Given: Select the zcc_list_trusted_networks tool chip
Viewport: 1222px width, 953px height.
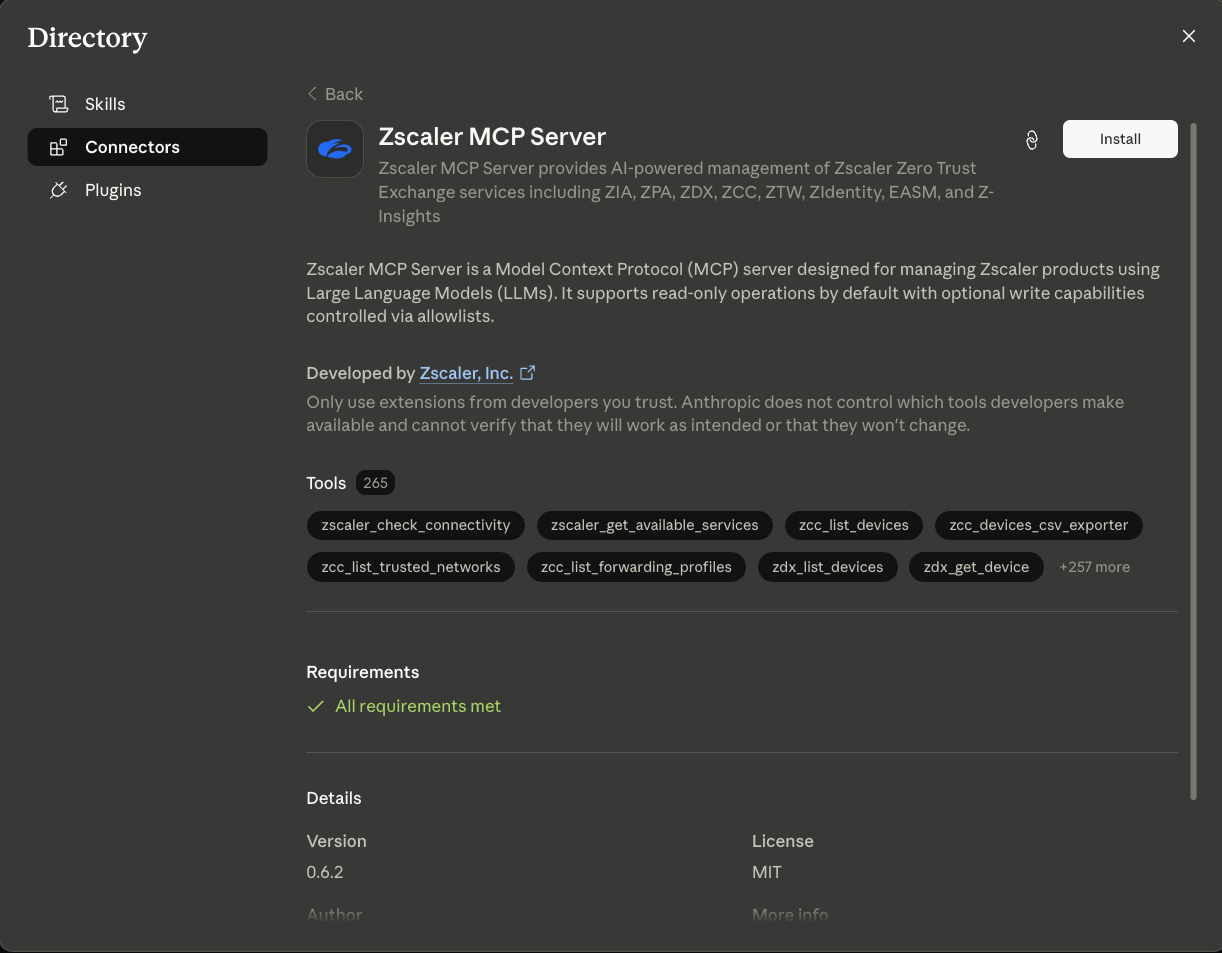Looking at the screenshot, I should point(411,567).
